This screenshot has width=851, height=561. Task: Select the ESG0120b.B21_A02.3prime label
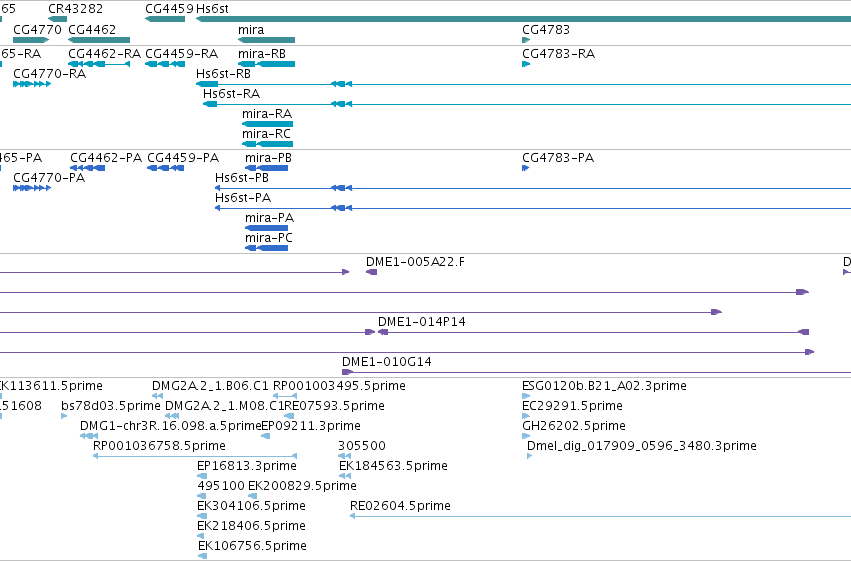(605, 386)
